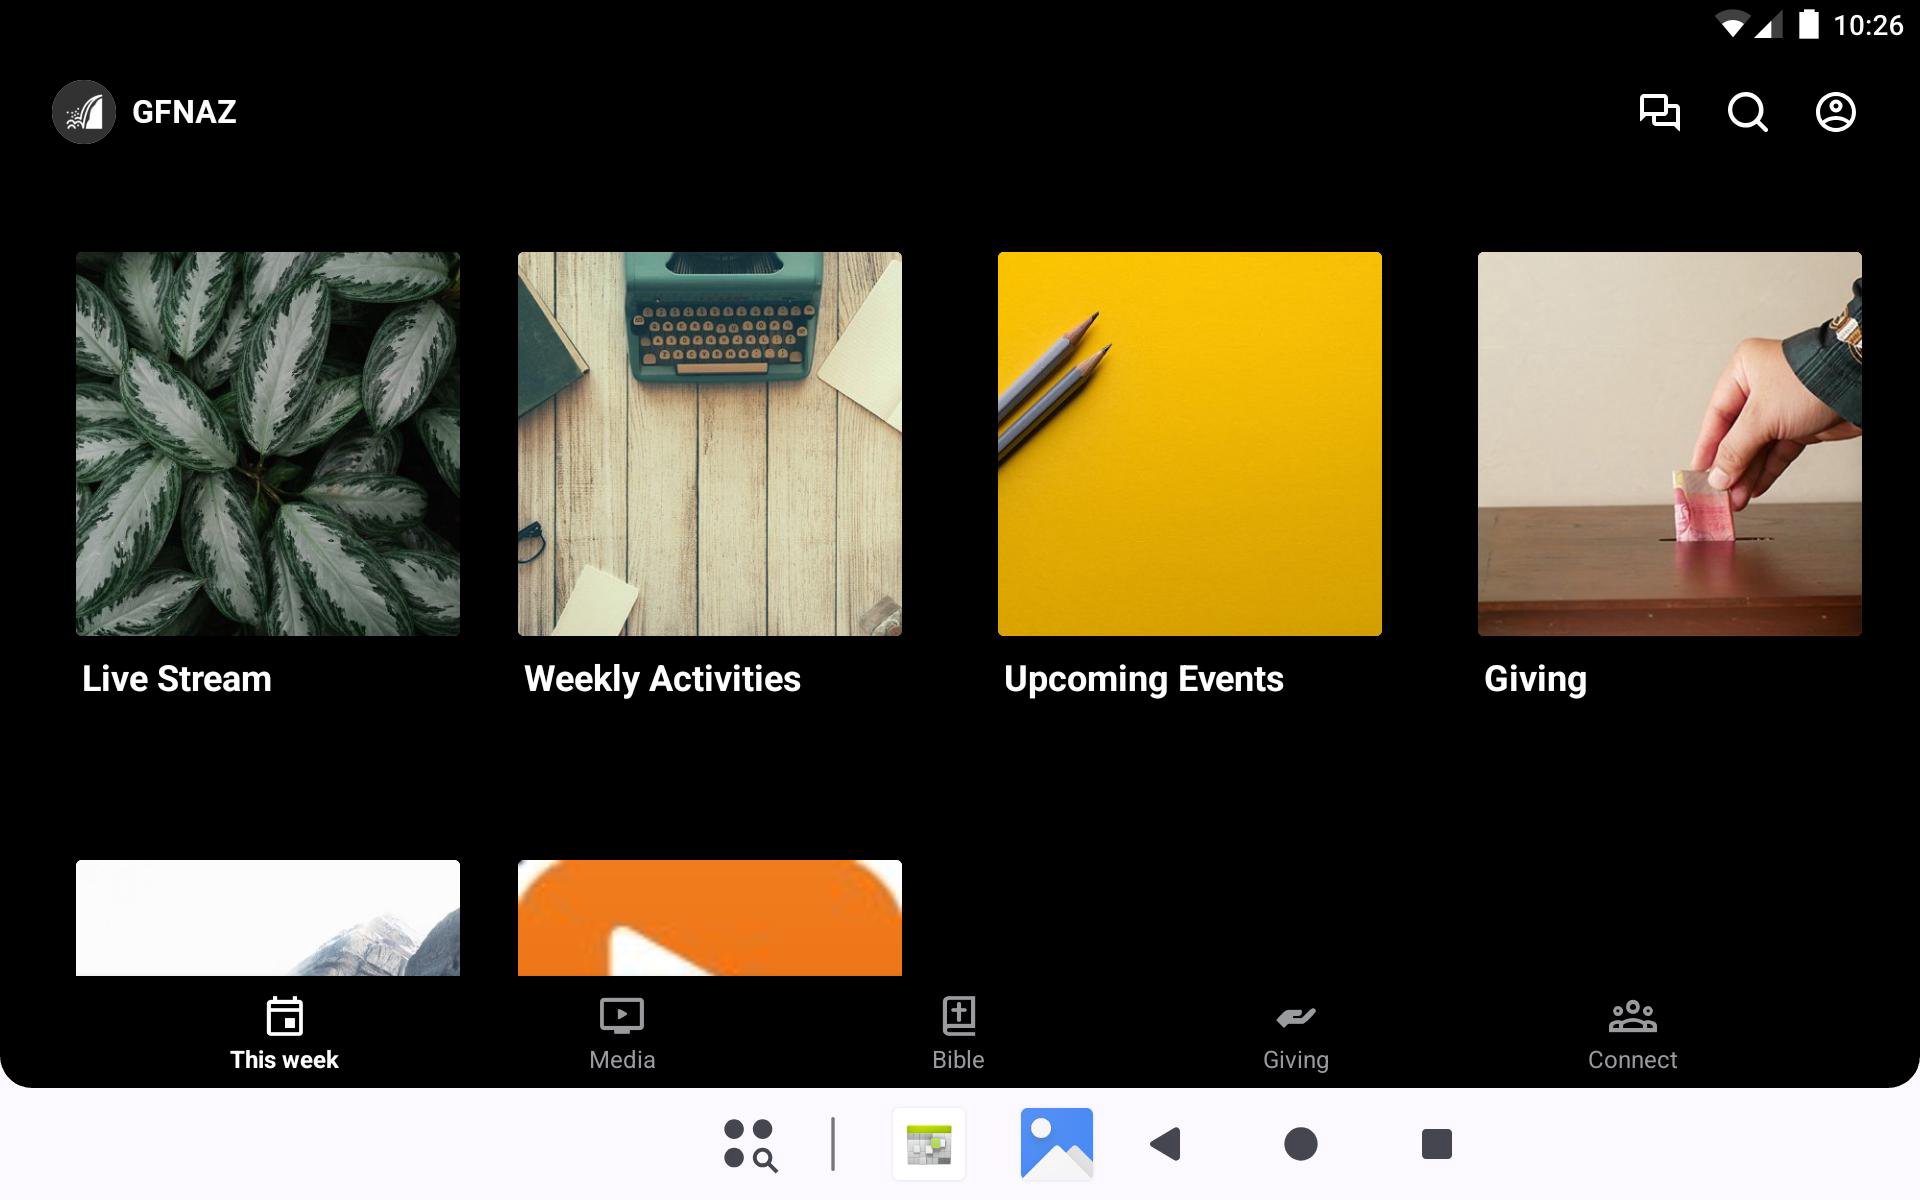Tap the orange play button tile

click(x=710, y=918)
